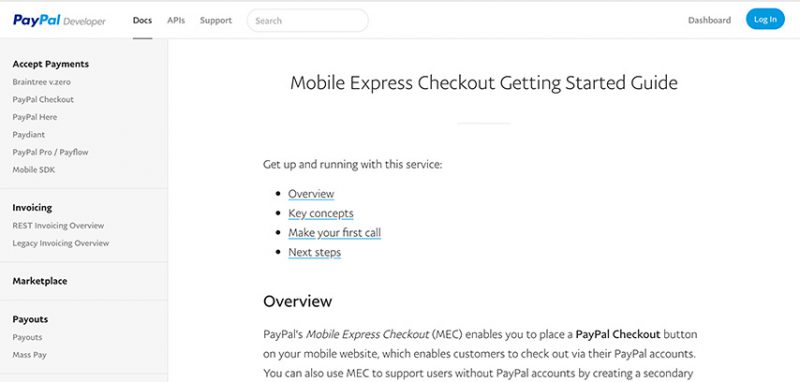Click the PayPal Developer logo
The width and height of the screenshot is (800, 382).
coord(59,20)
